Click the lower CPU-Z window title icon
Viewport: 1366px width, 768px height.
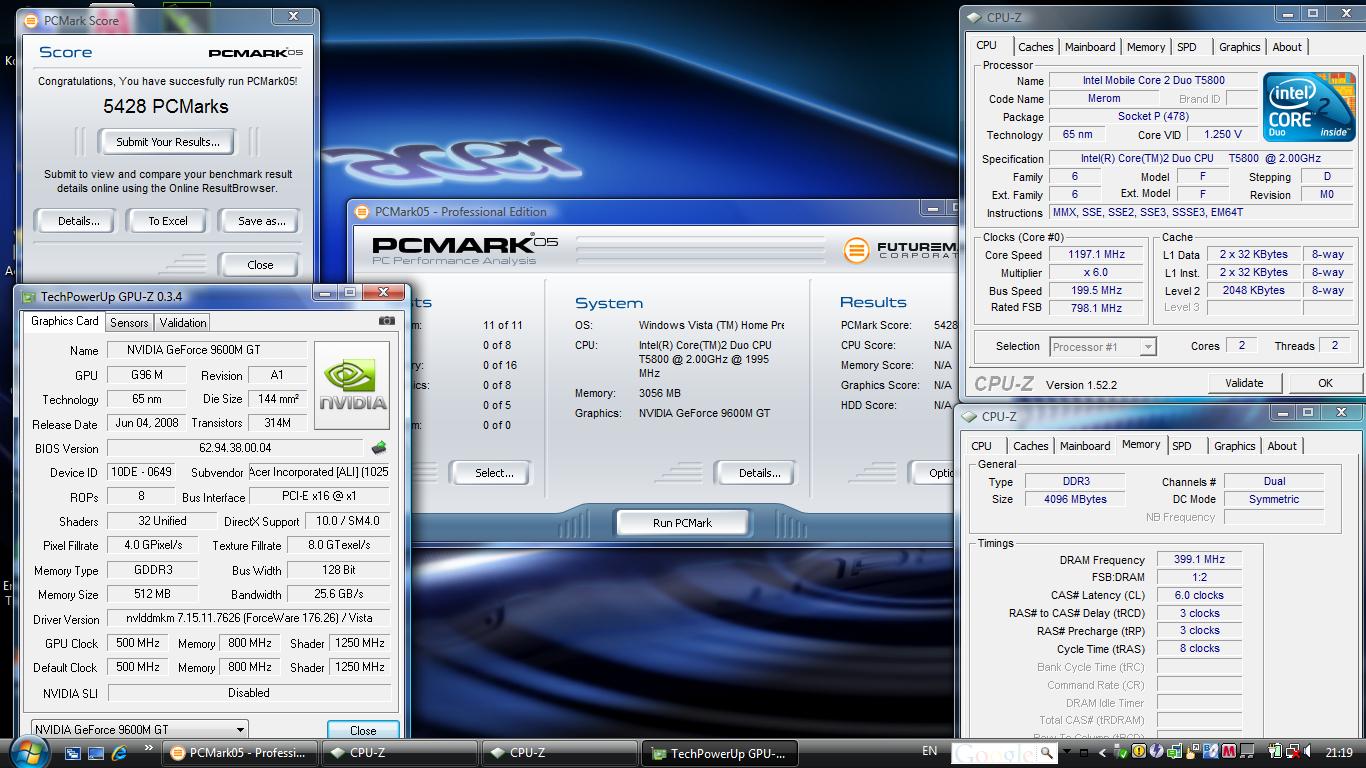click(x=970, y=417)
